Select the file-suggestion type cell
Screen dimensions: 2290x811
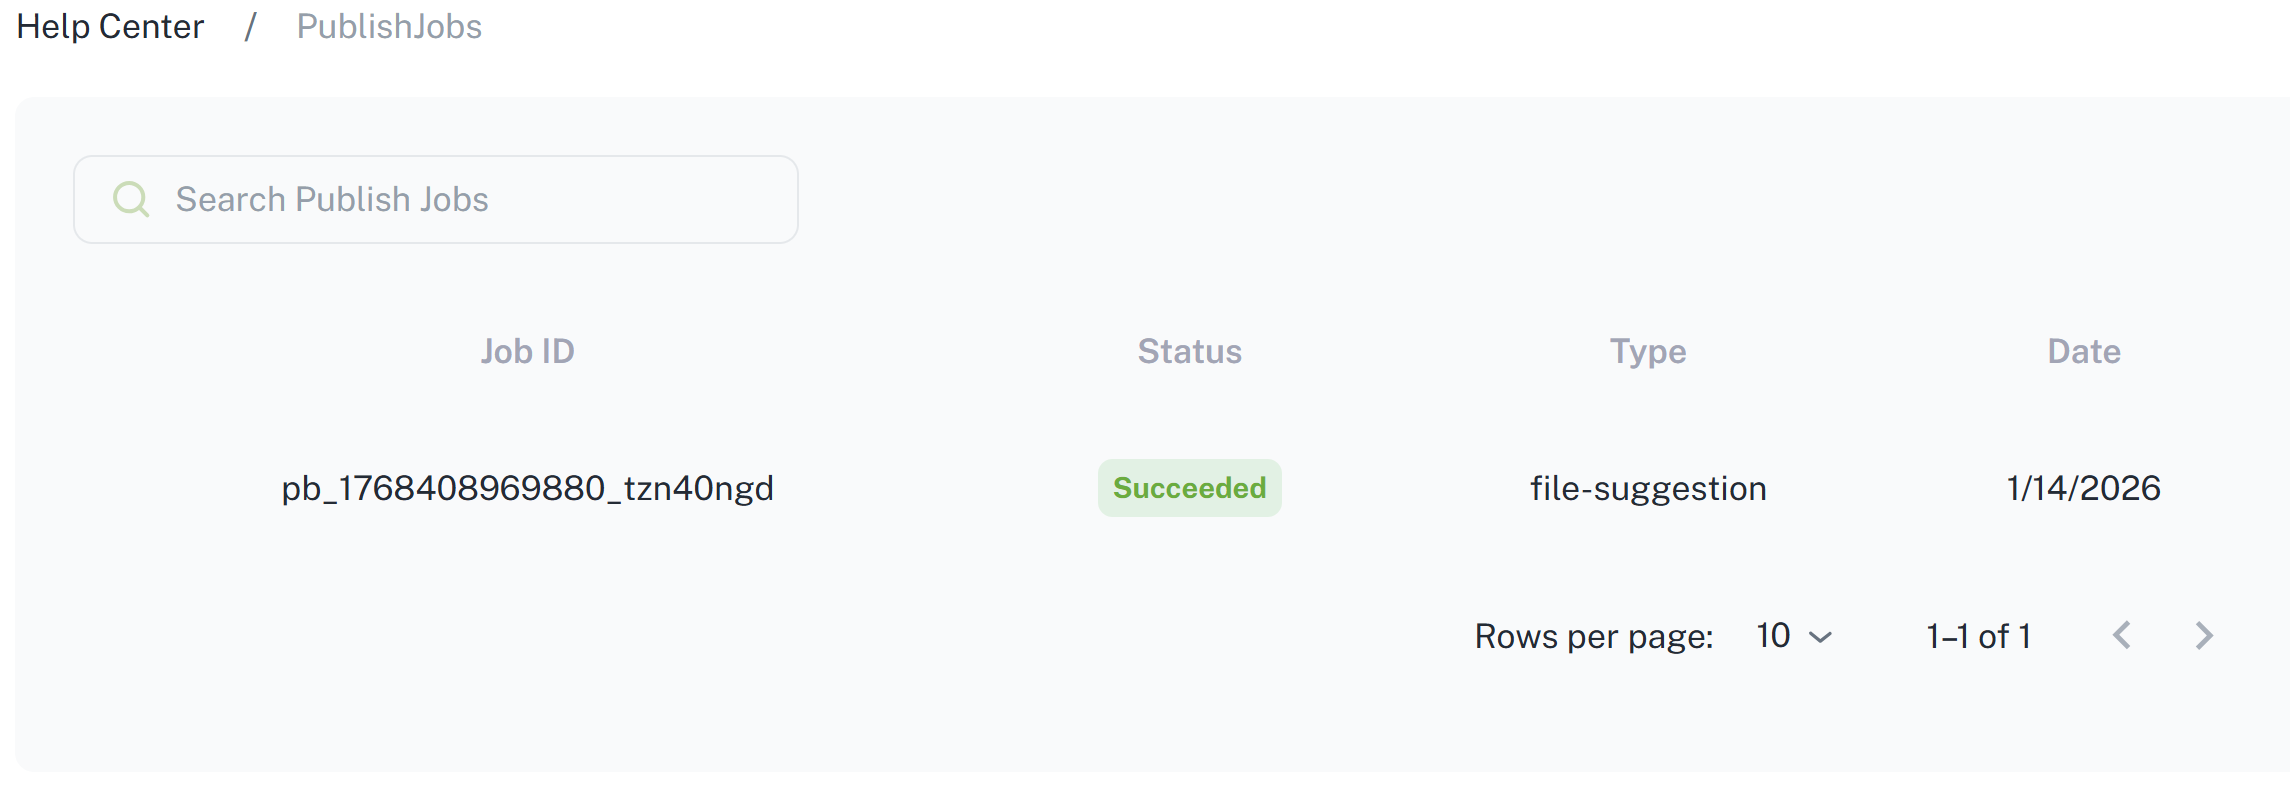point(1647,488)
